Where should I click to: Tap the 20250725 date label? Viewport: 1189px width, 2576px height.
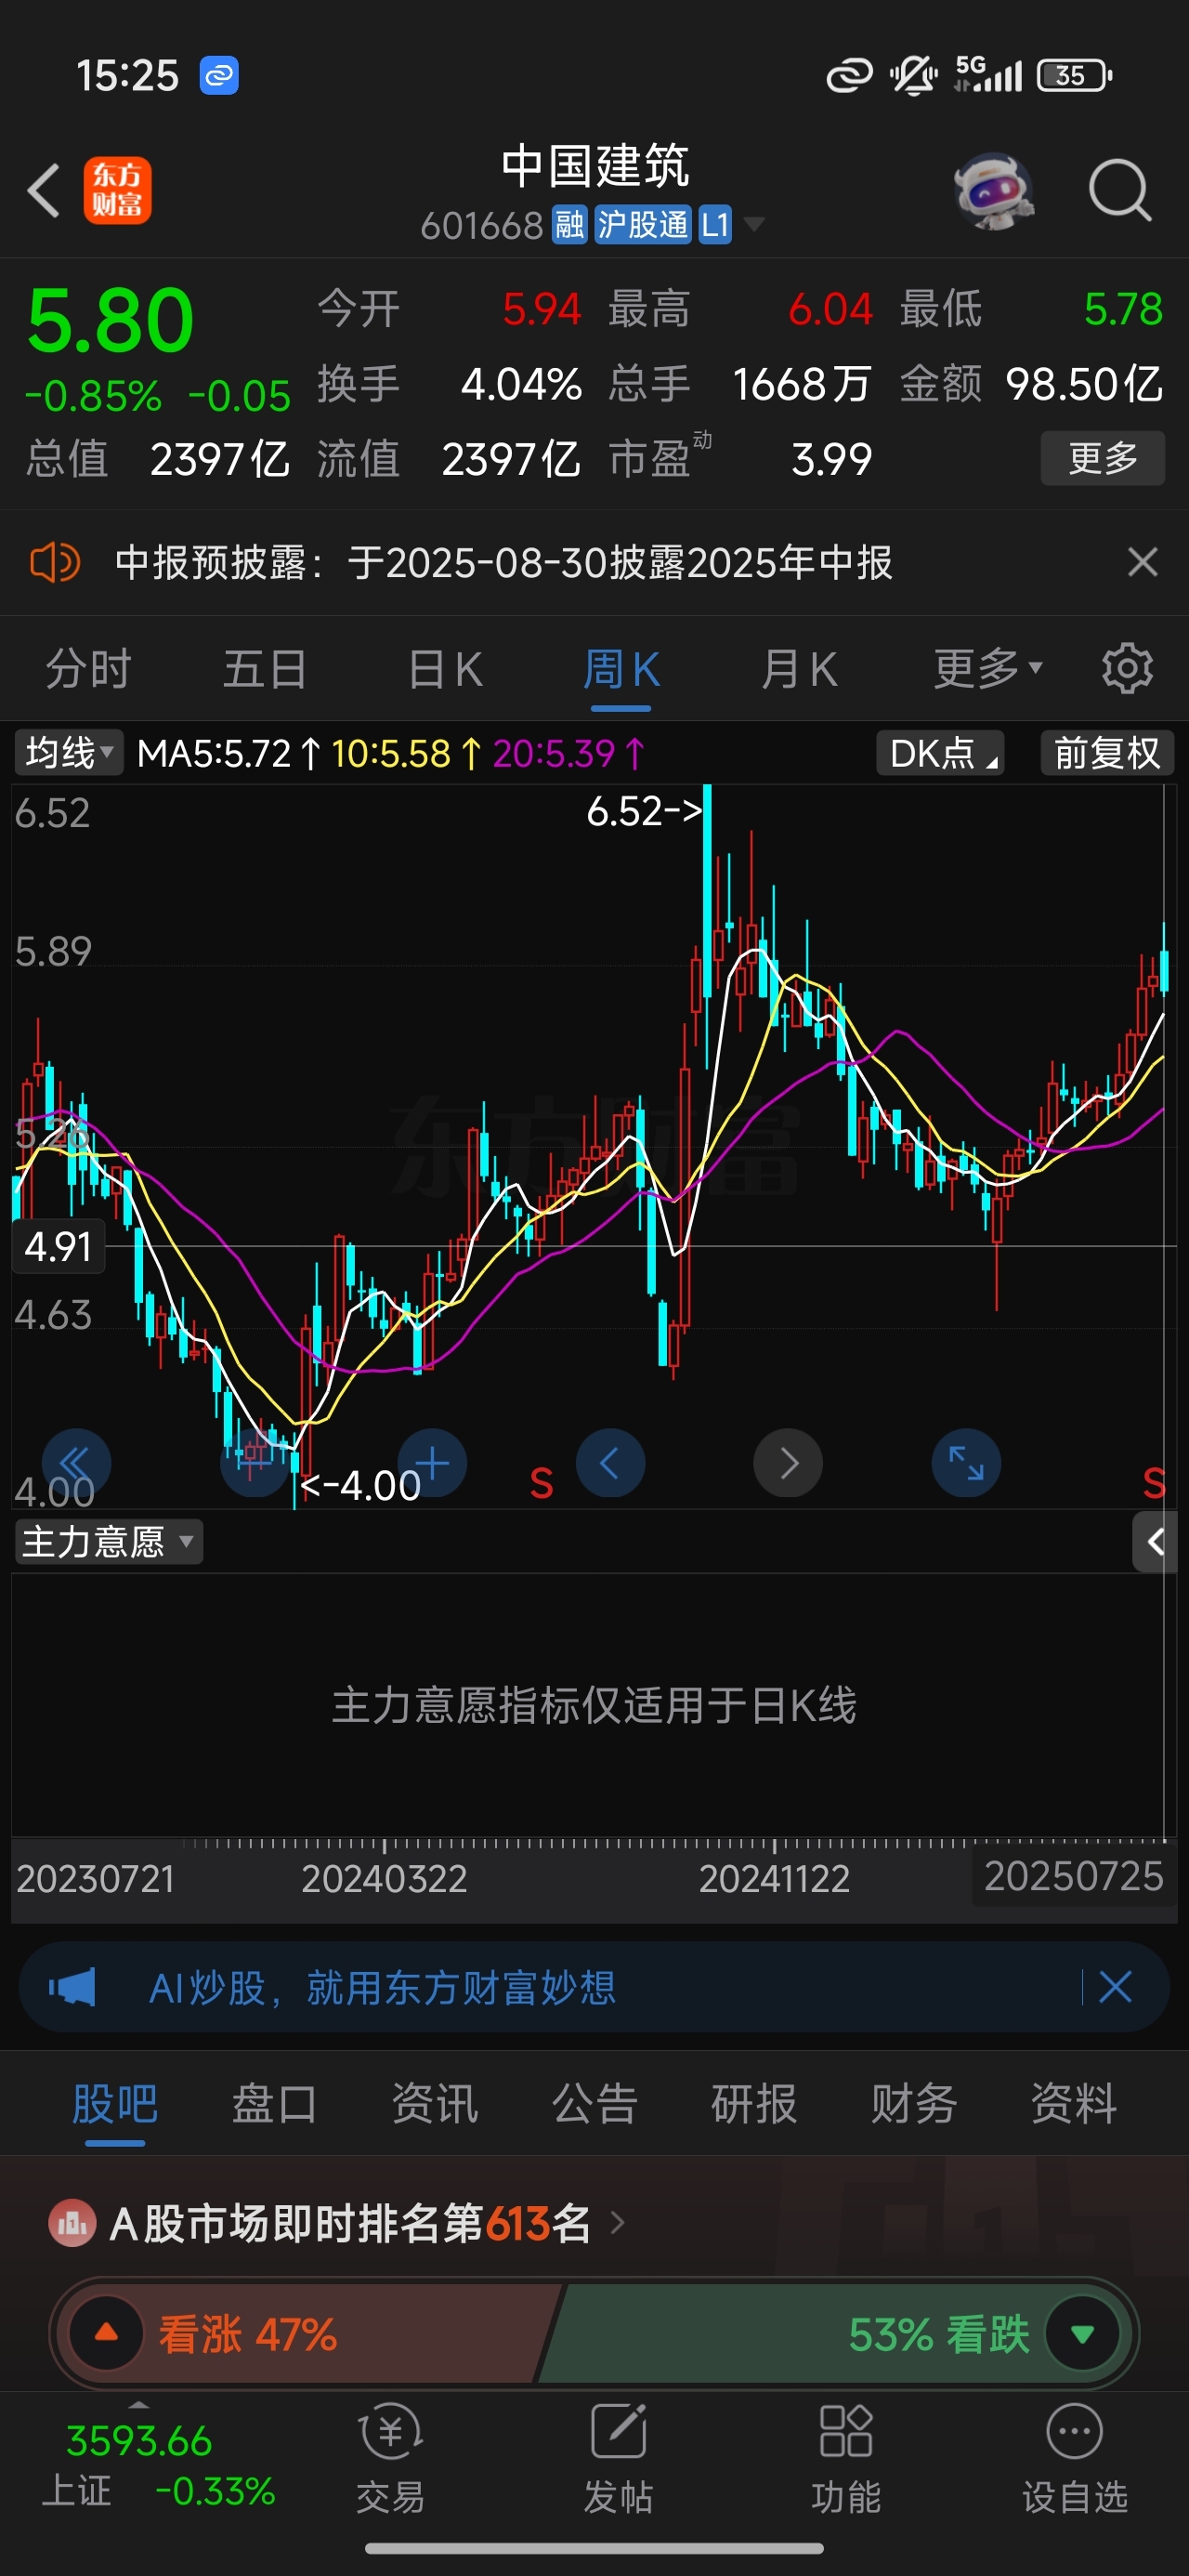point(1073,1876)
